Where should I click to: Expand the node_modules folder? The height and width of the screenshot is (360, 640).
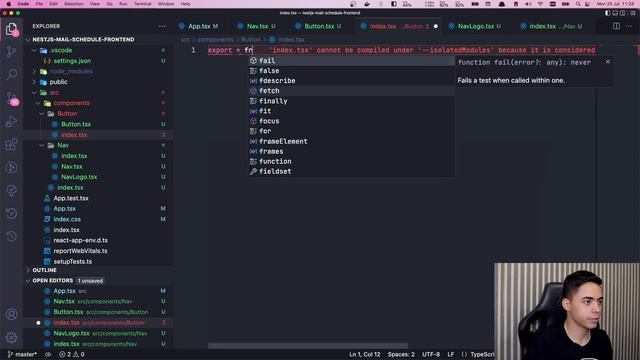click(x=34, y=71)
